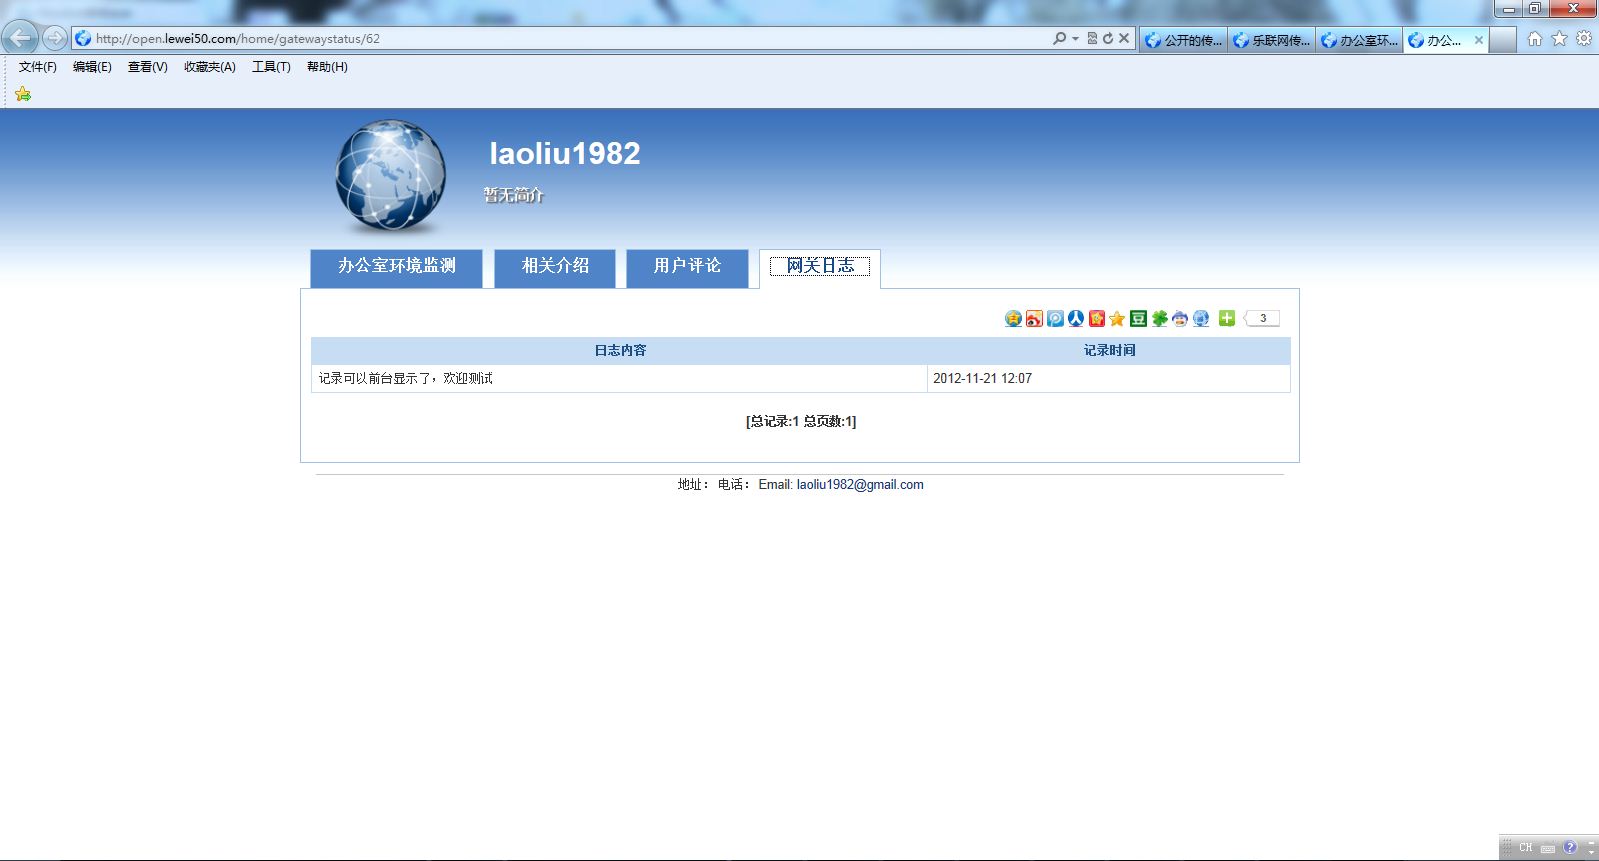Viewport: 1599px width, 861px height.
Task: Click add to favorites bar star icon
Action: tap(23, 94)
